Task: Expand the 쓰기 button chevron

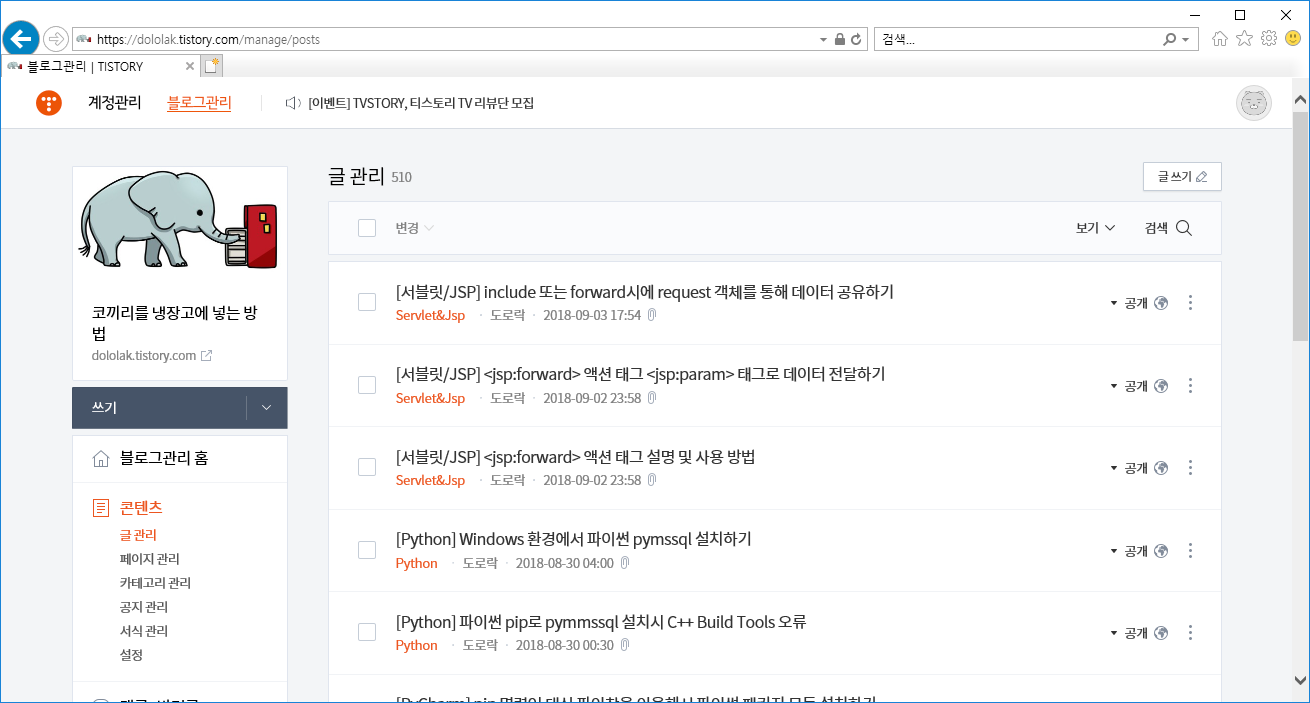Action: pyautogui.click(x=266, y=408)
